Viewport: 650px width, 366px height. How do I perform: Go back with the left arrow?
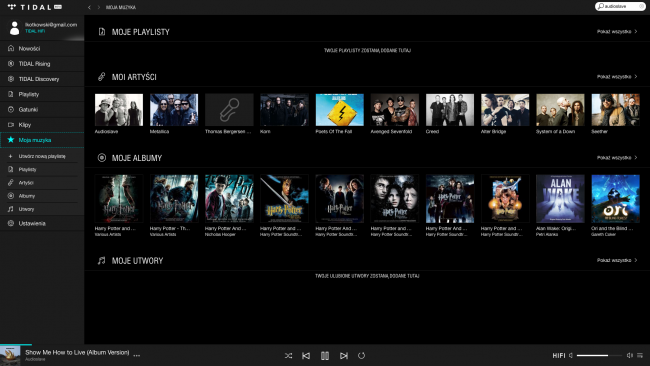tap(89, 7)
